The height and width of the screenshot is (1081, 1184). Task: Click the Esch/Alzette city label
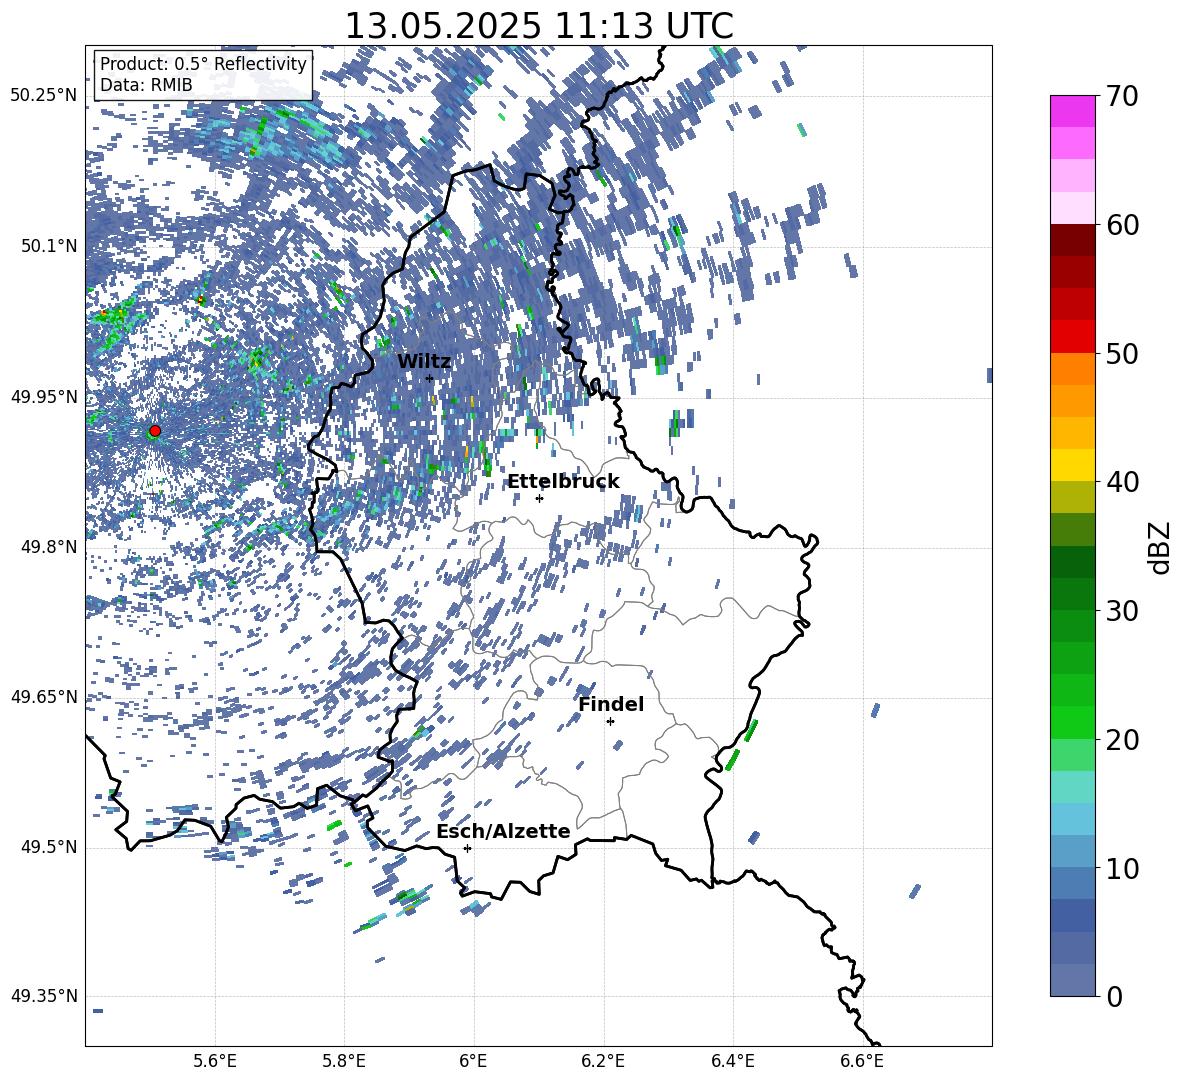503,832
